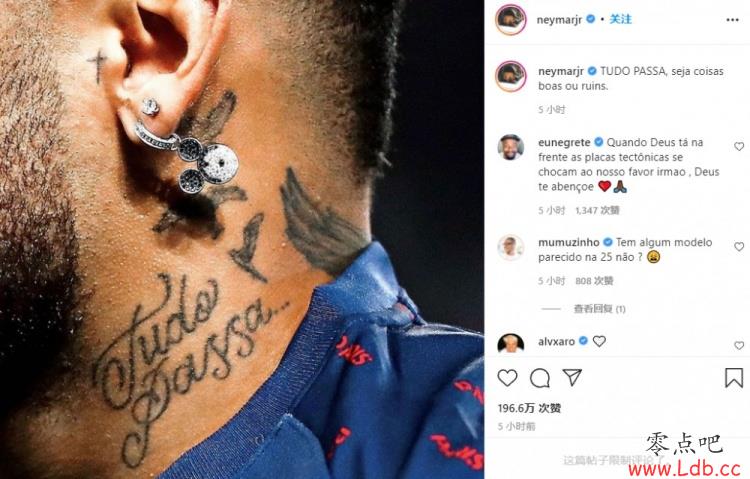
Task: Save post with bookmark icon
Action: point(734,378)
